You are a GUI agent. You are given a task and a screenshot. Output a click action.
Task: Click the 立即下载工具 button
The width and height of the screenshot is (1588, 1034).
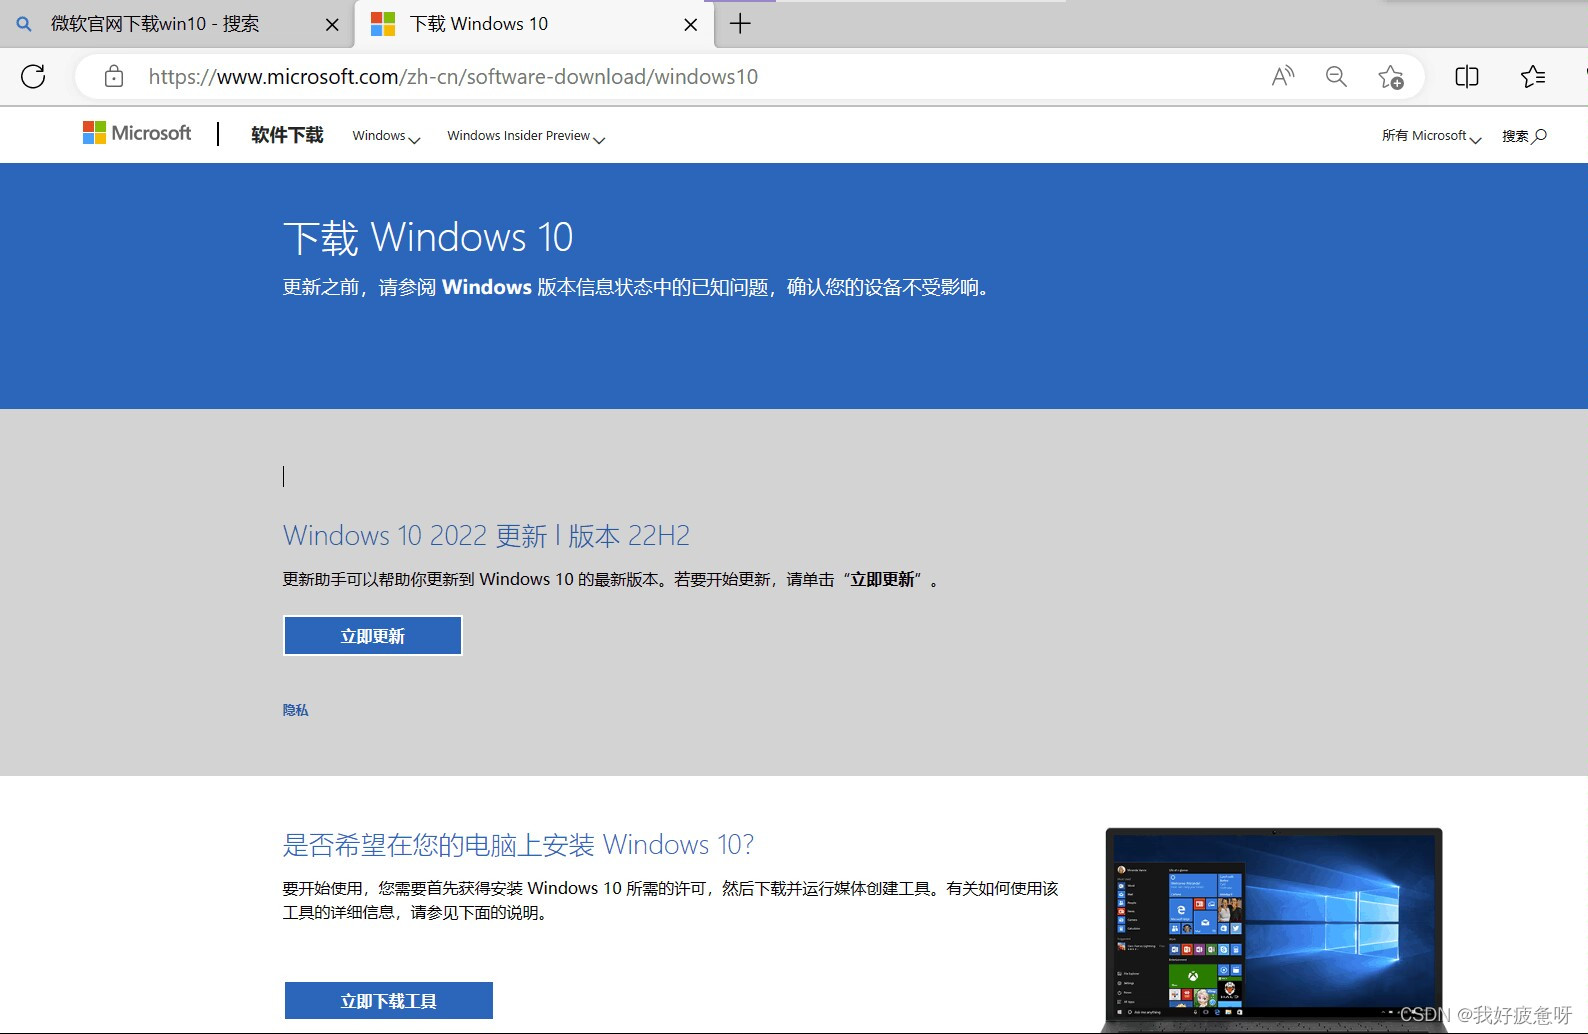[x=389, y=1001]
